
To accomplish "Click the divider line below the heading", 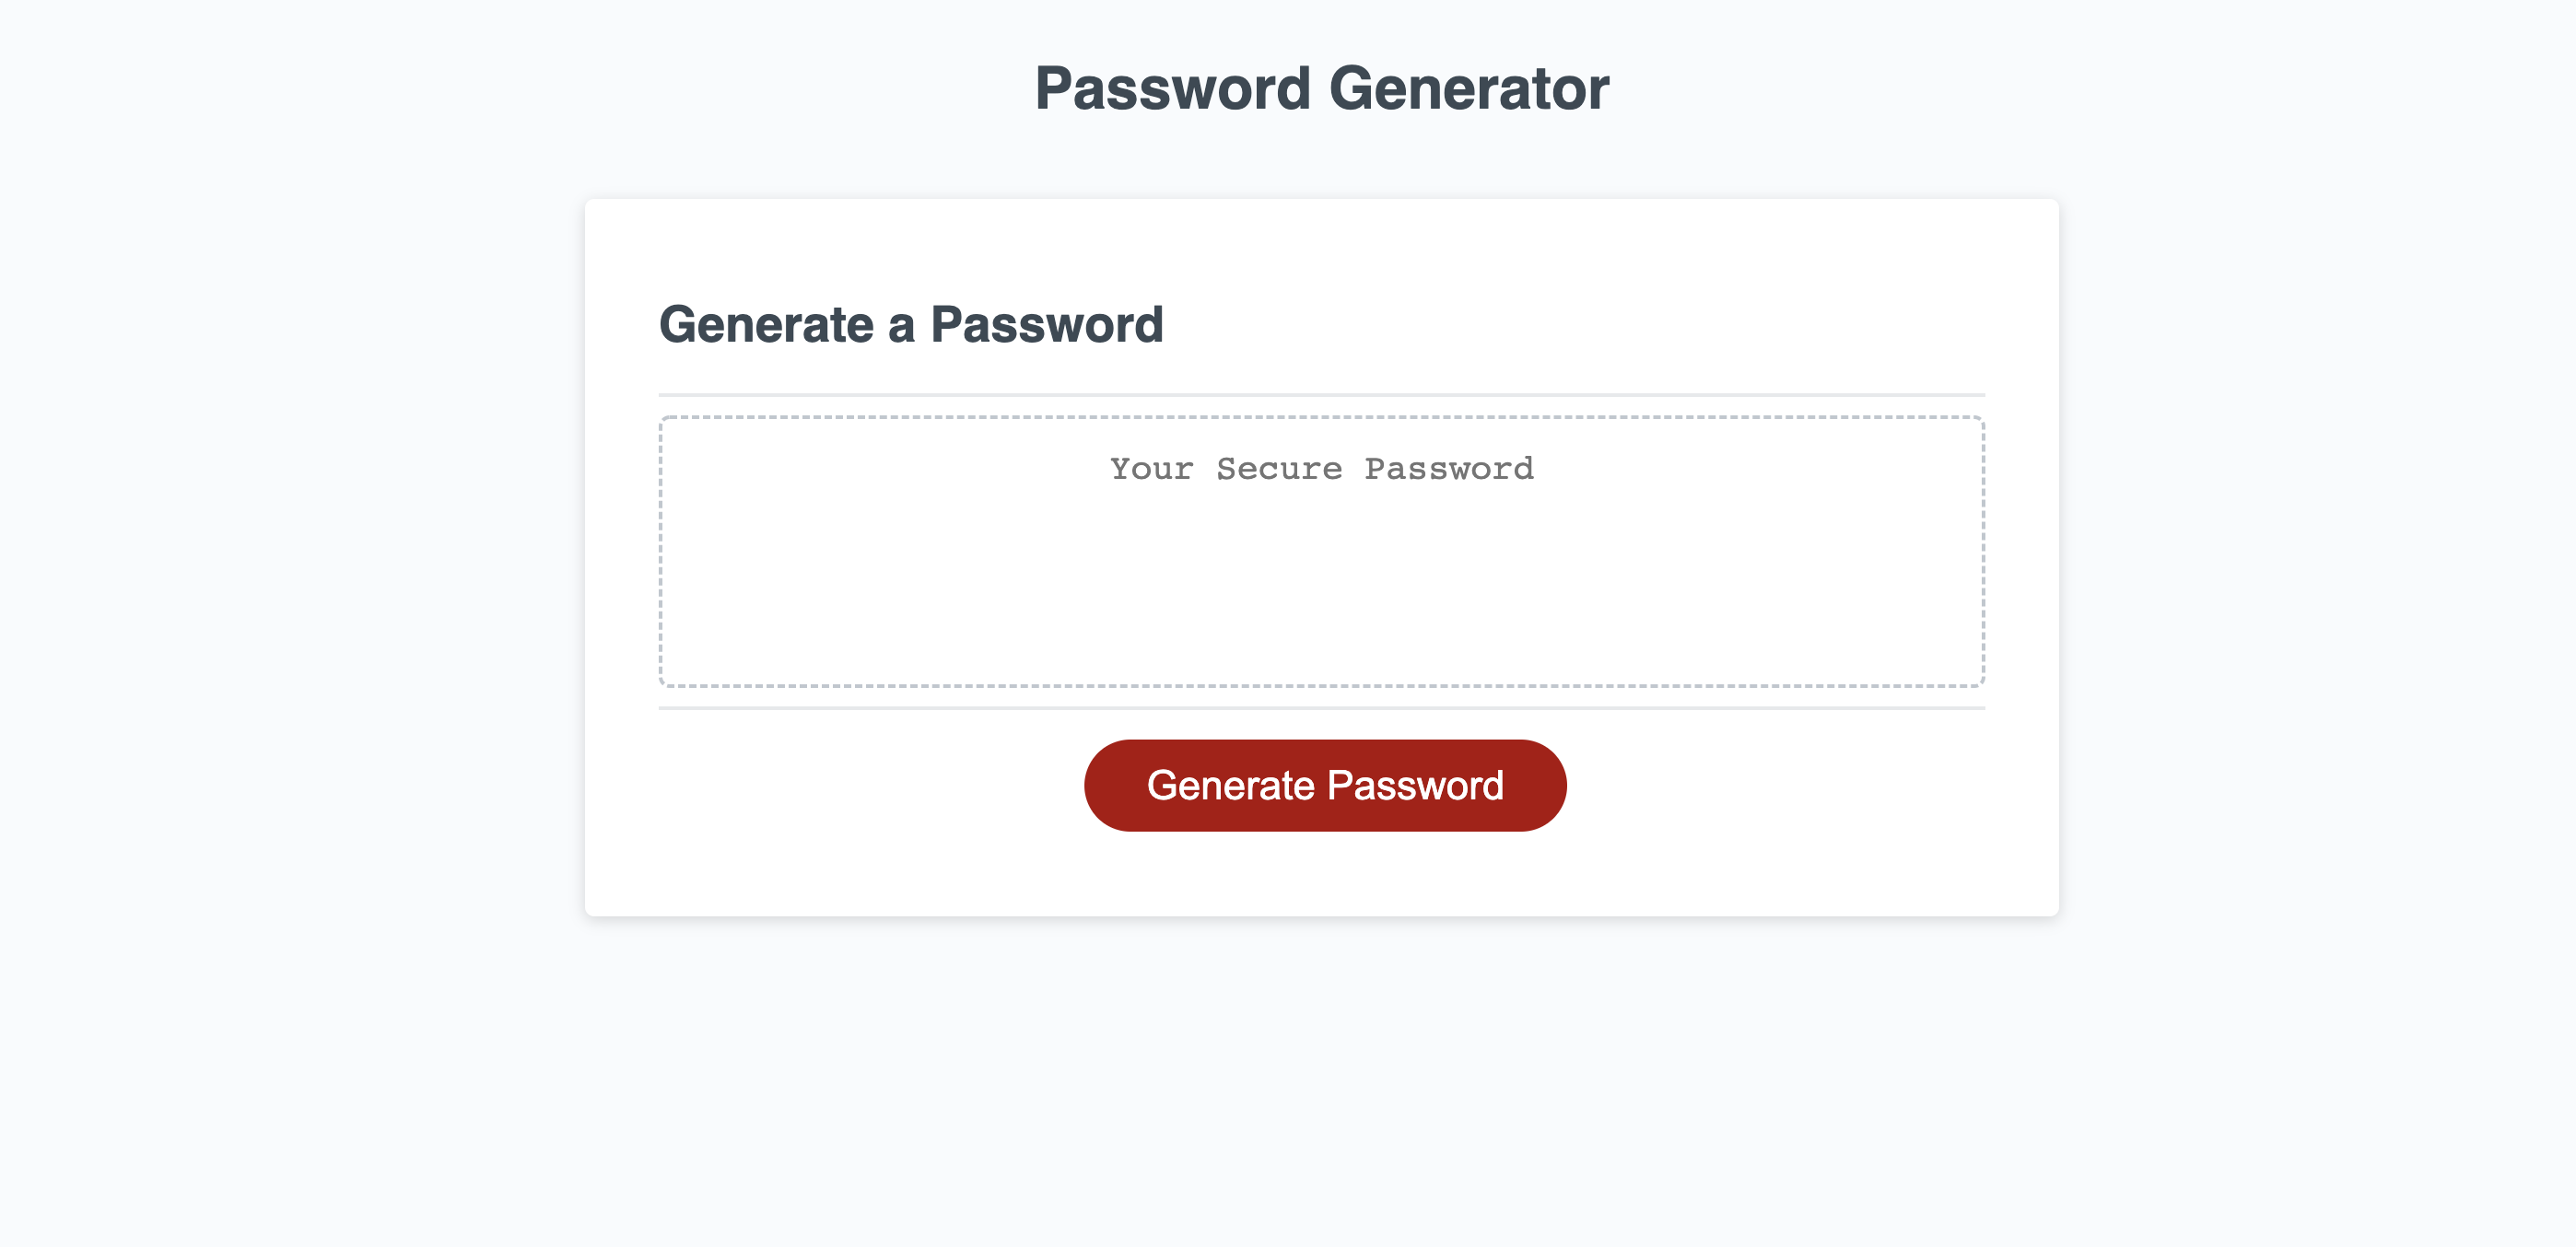I will [1322, 392].
